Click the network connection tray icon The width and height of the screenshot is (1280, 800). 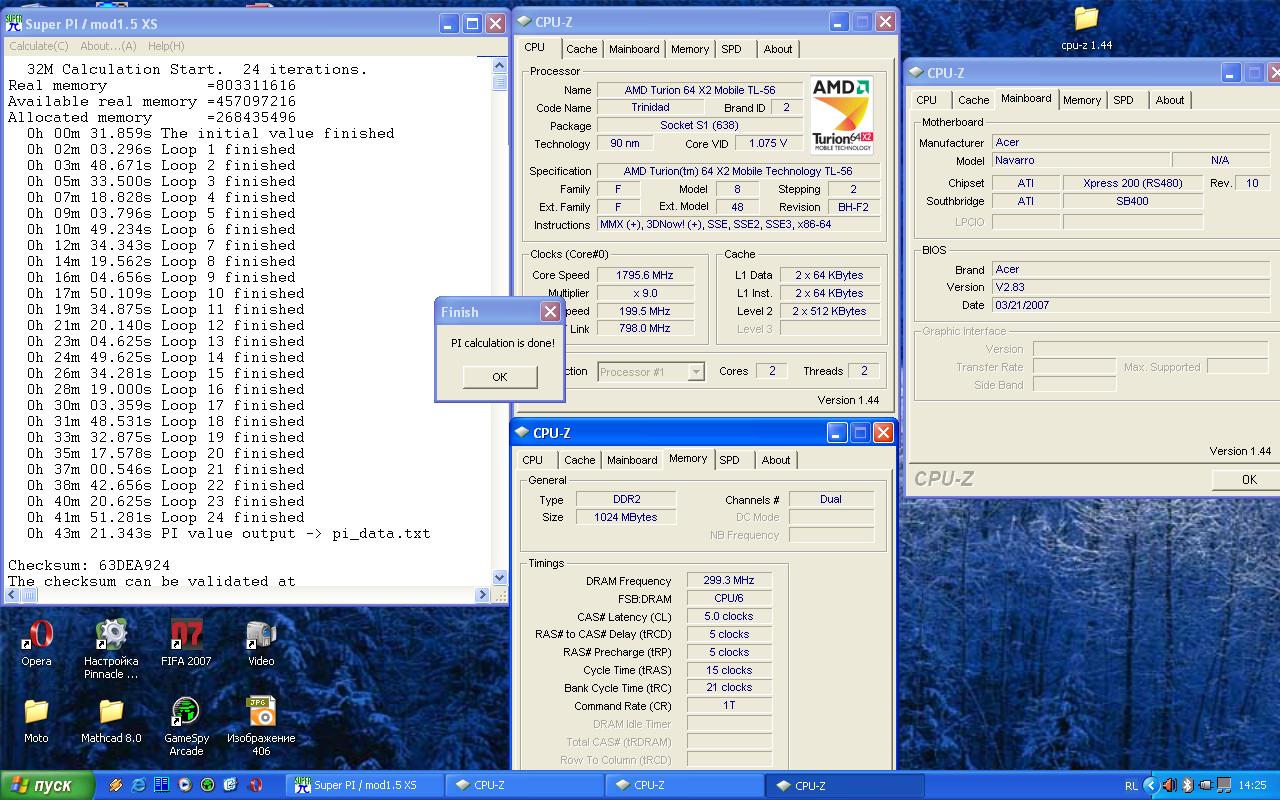[x=1224, y=785]
